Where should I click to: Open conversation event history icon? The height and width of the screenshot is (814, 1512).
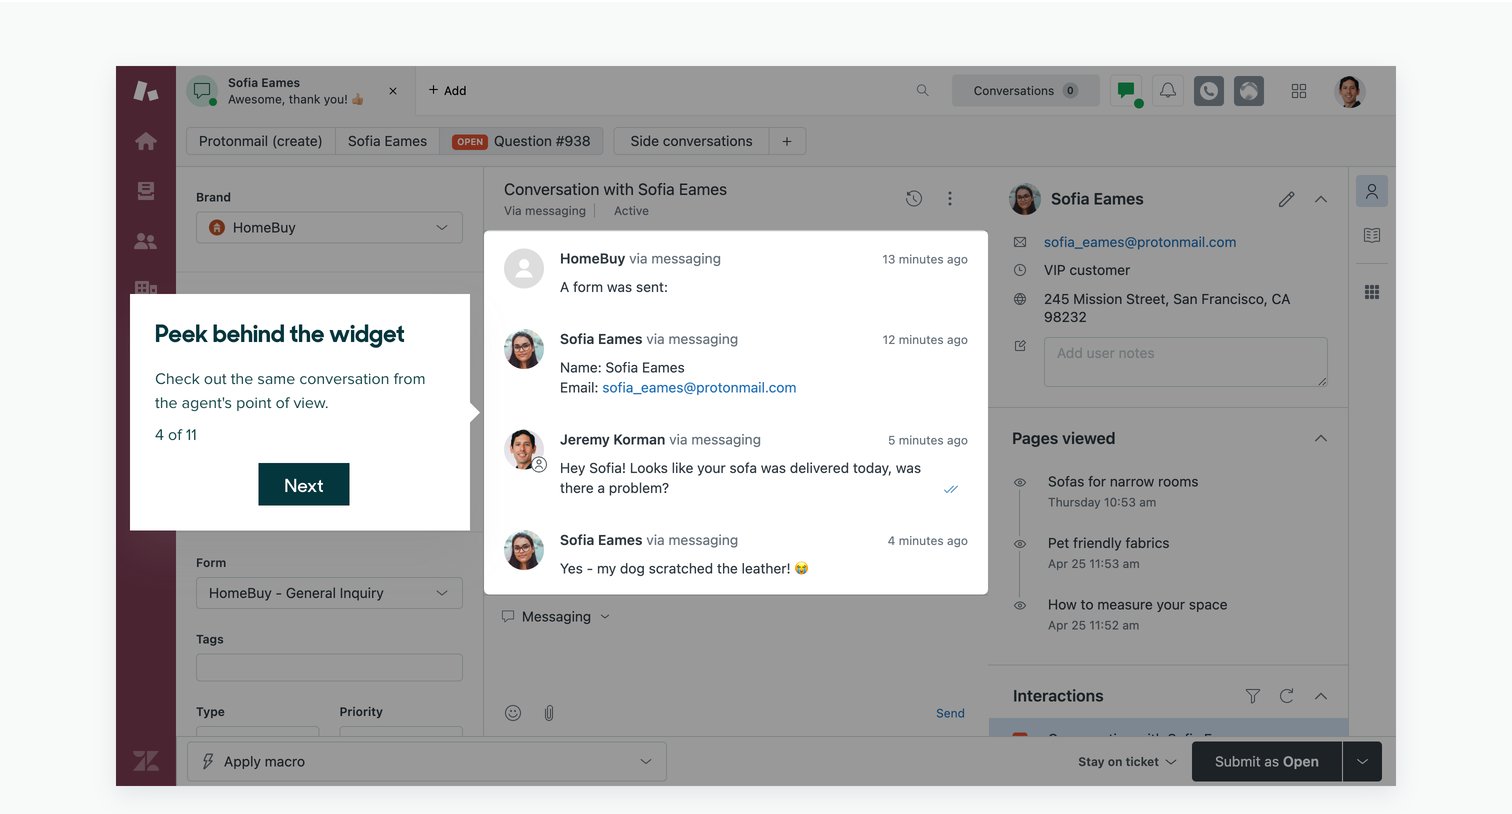point(914,198)
